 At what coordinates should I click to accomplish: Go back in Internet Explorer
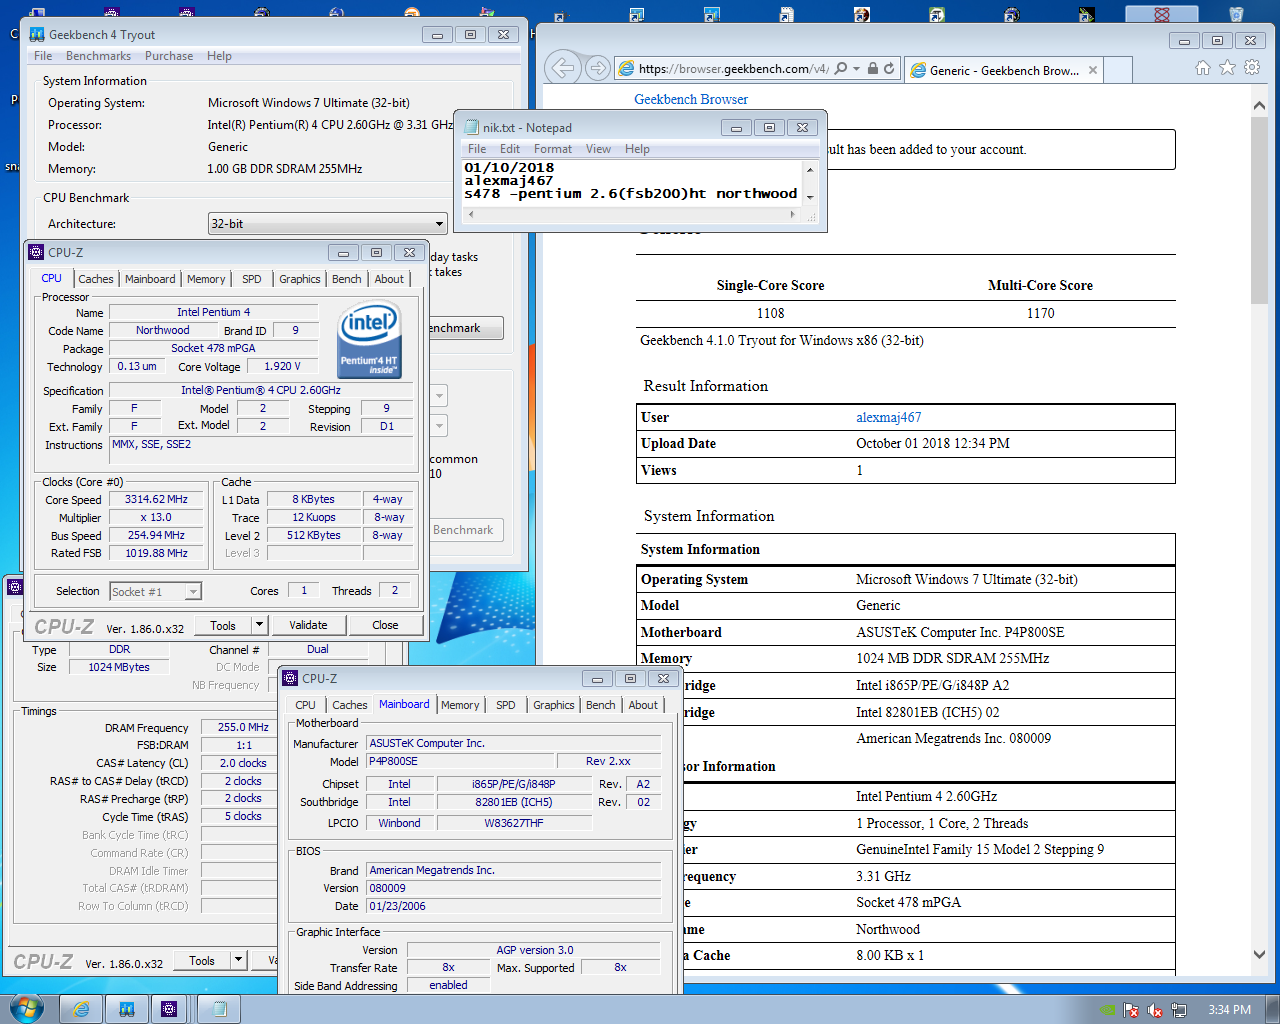[564, 68]
